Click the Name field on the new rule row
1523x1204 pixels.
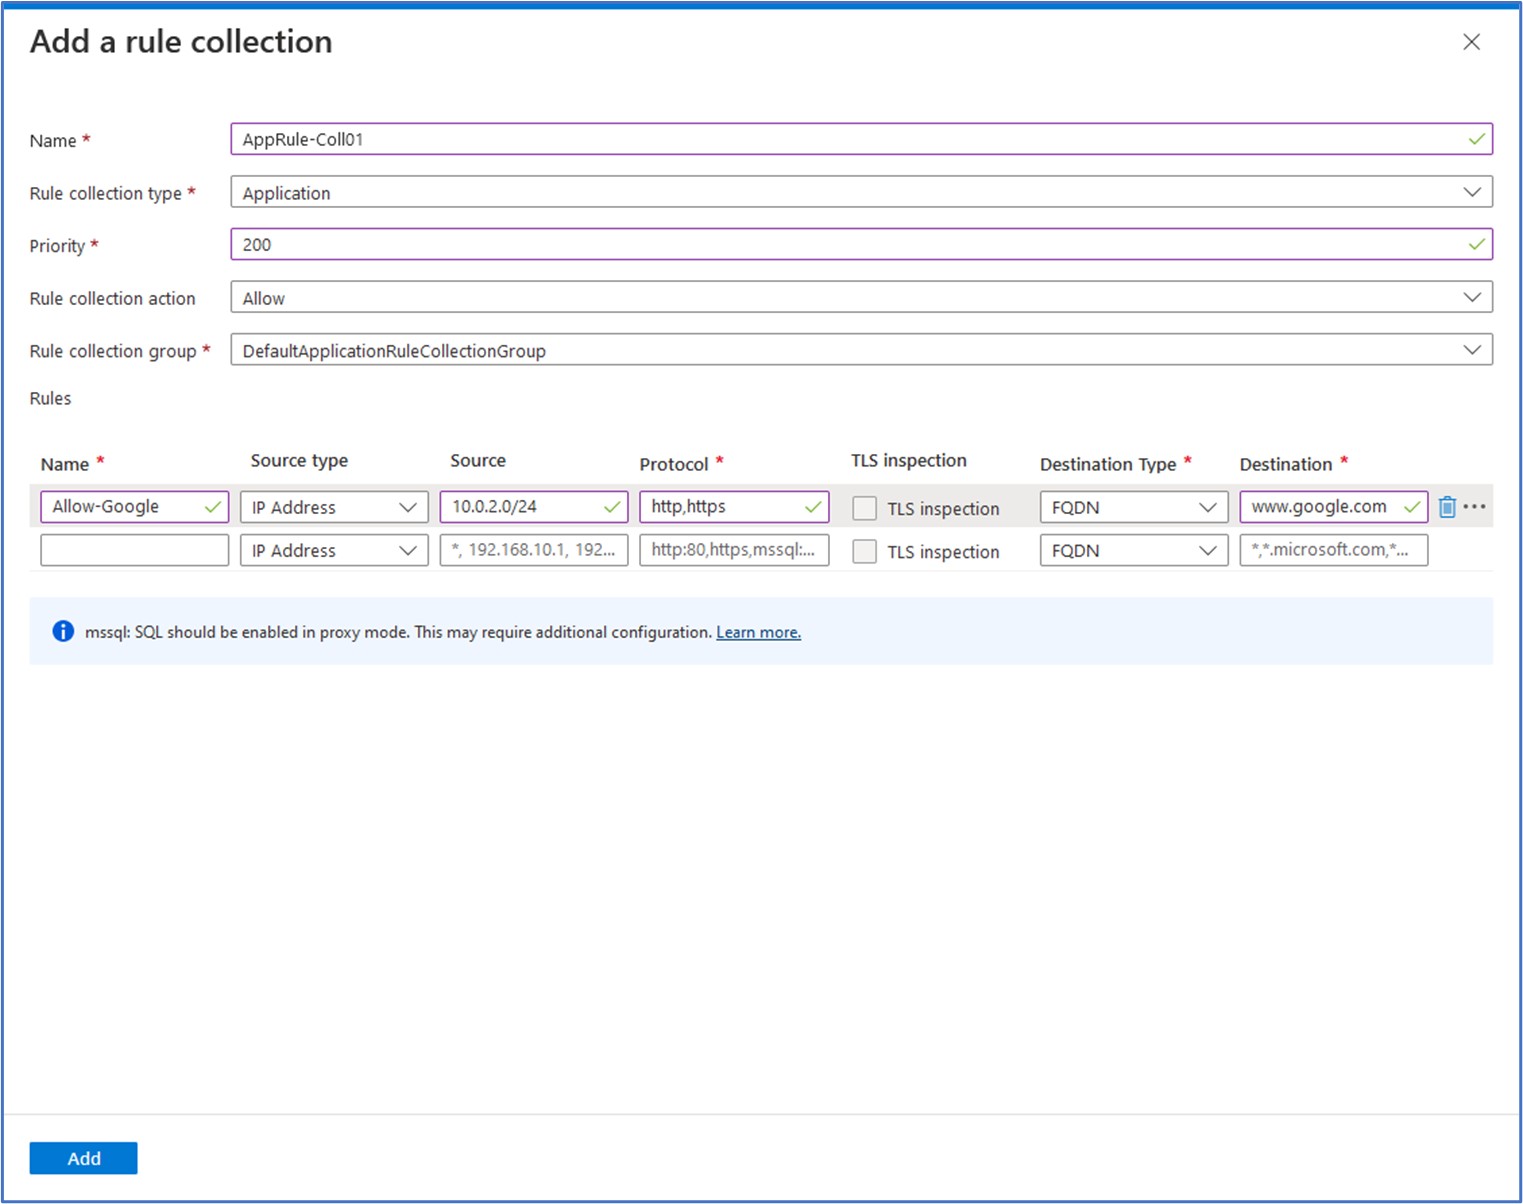tap(133, 550)
